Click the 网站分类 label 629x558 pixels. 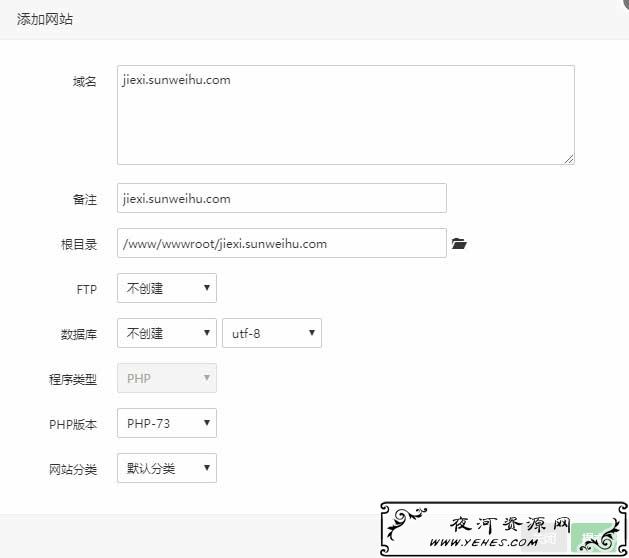[x=73, y=469]
